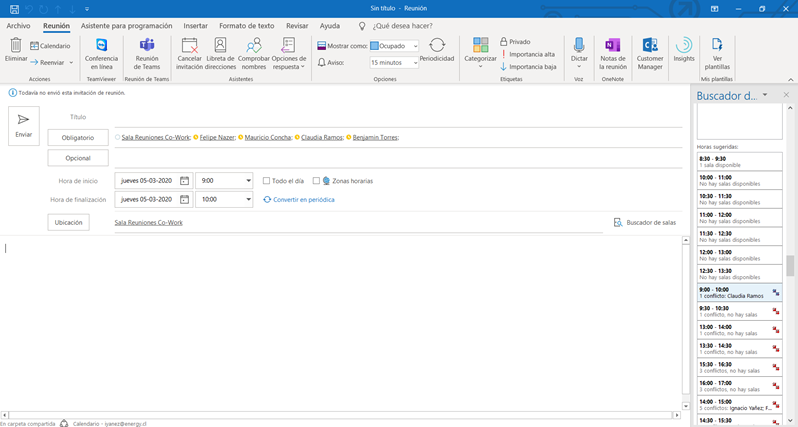
Task: Click the Insights icon
Action: [684, 45]
